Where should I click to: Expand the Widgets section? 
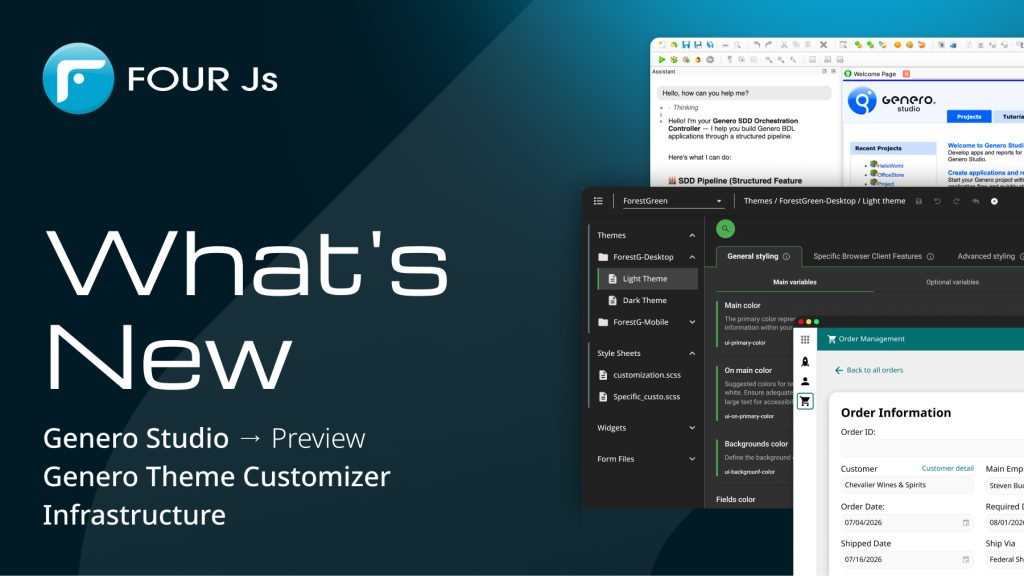pyautogui.click(x=692, y=428)
